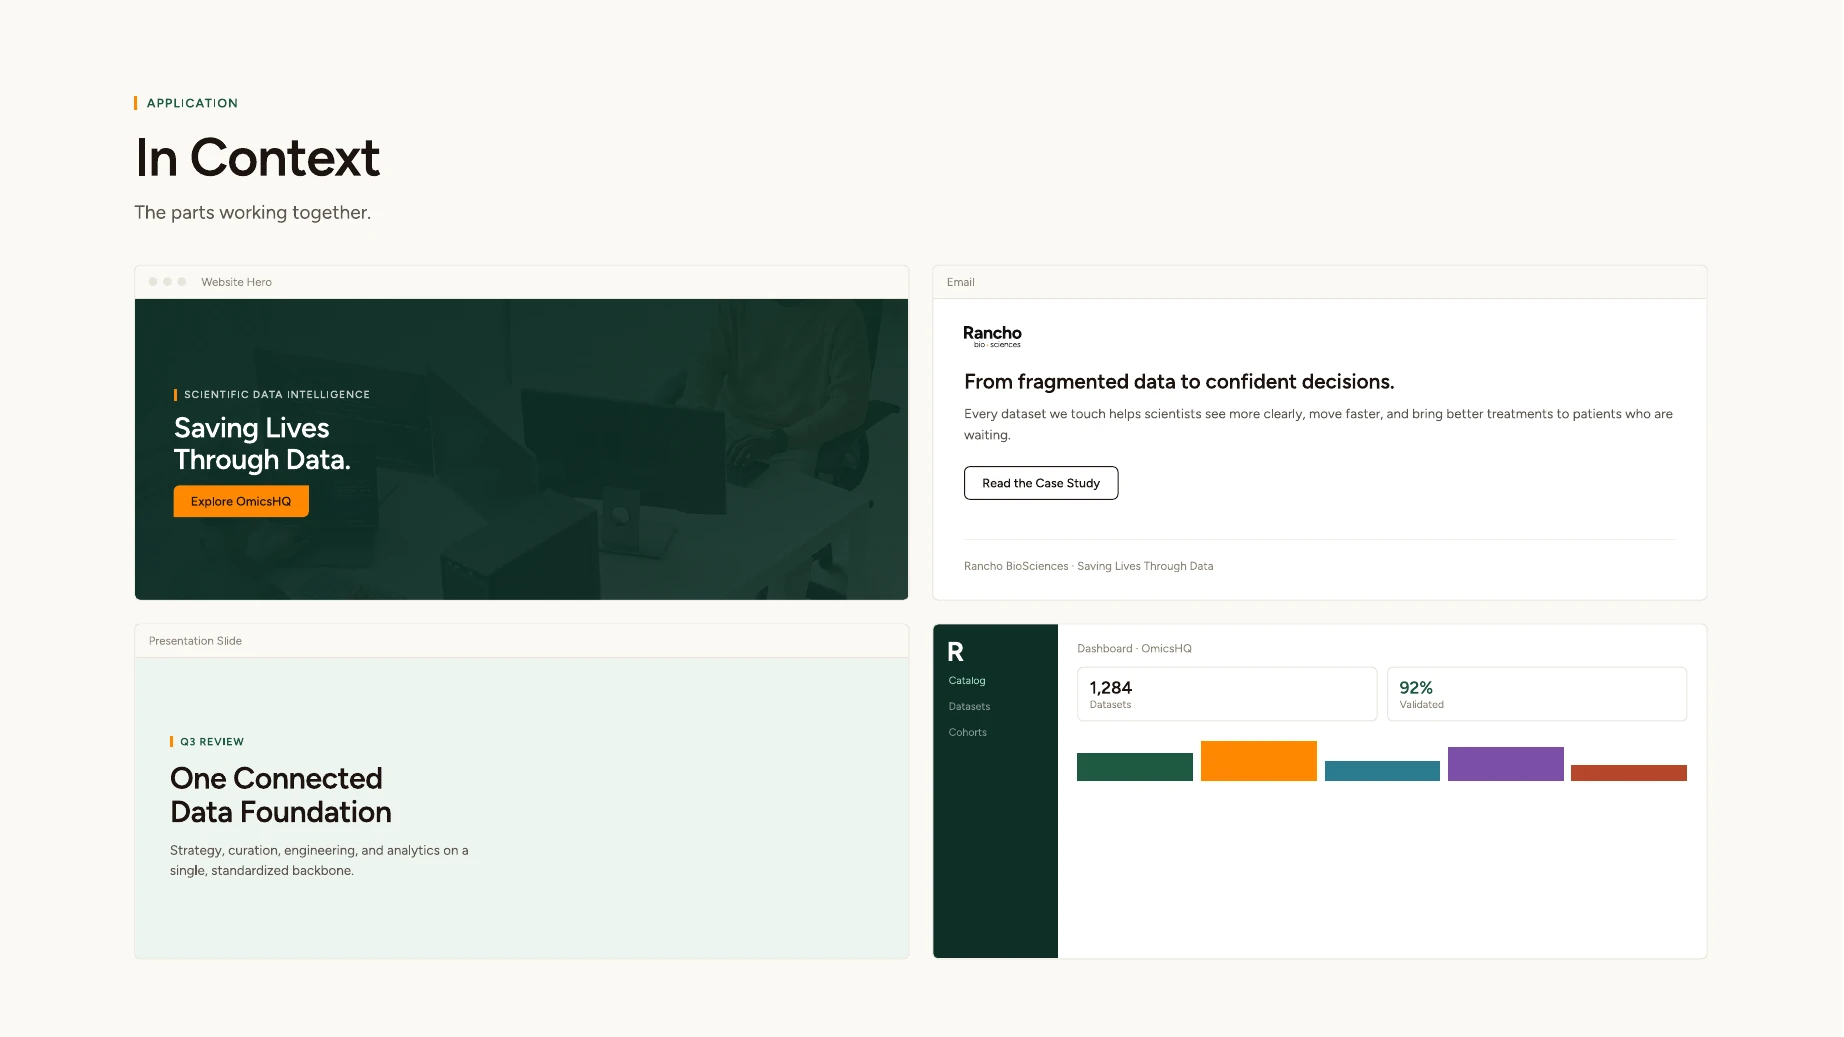Select Catalog in dashboard sidebar
This screenshot has height=1037, width=1844.
967,681
